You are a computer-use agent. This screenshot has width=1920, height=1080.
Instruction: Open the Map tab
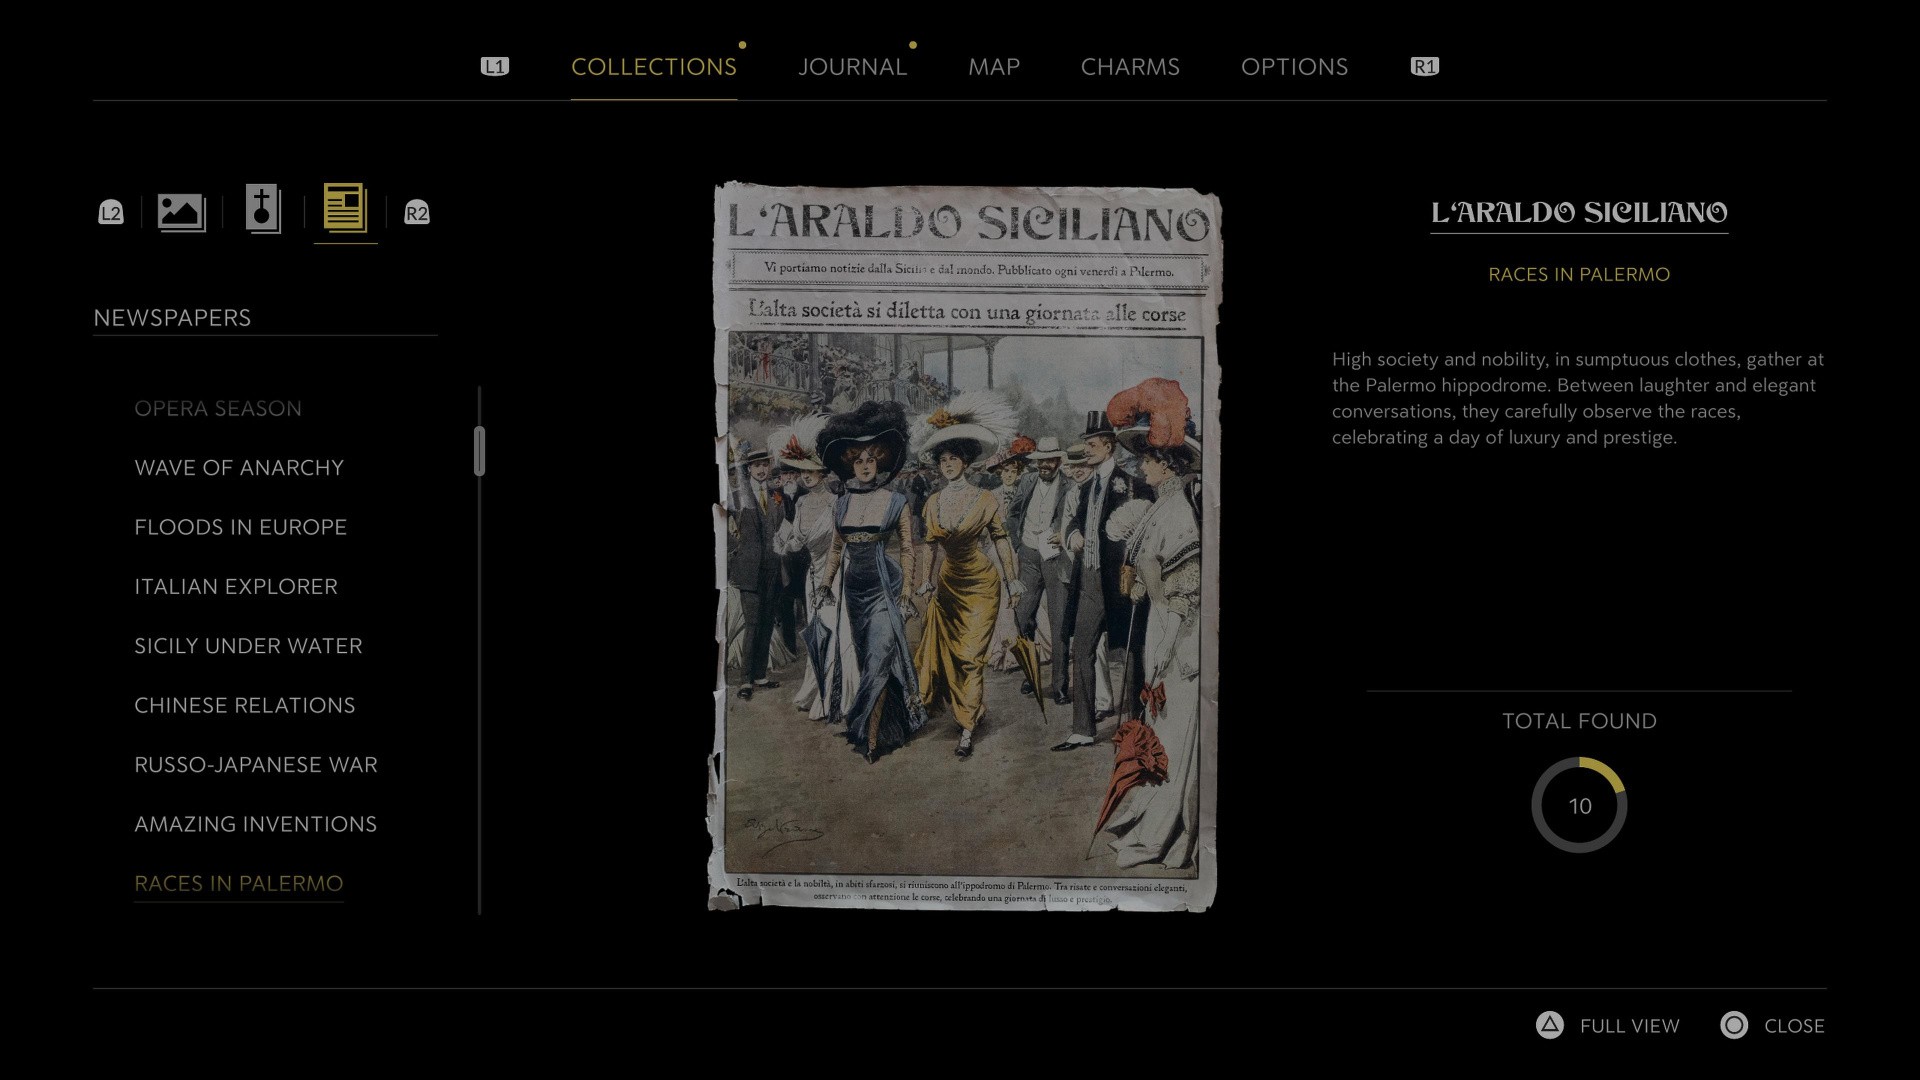pyautogui.click(x=993, y=67)
